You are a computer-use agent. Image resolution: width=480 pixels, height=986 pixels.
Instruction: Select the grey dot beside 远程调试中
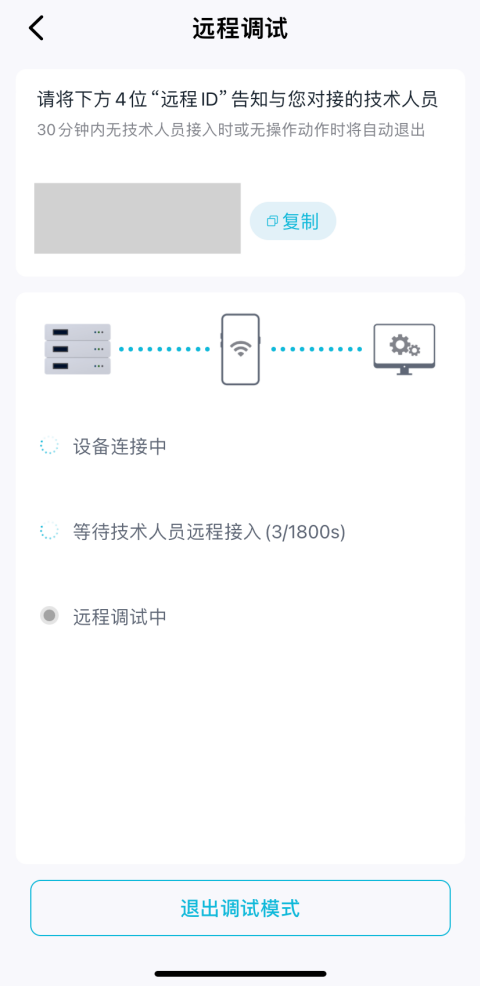[49, 616]
